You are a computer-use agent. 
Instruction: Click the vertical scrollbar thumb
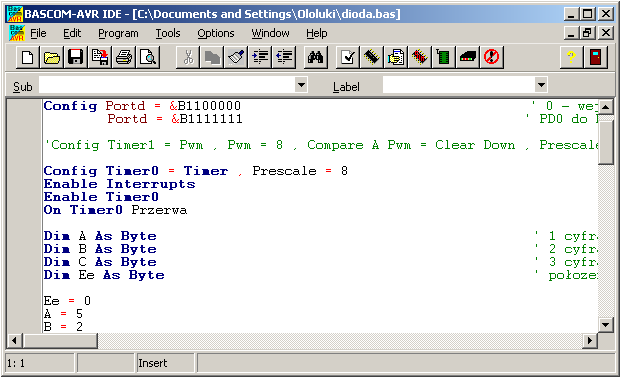pos(606,142)
